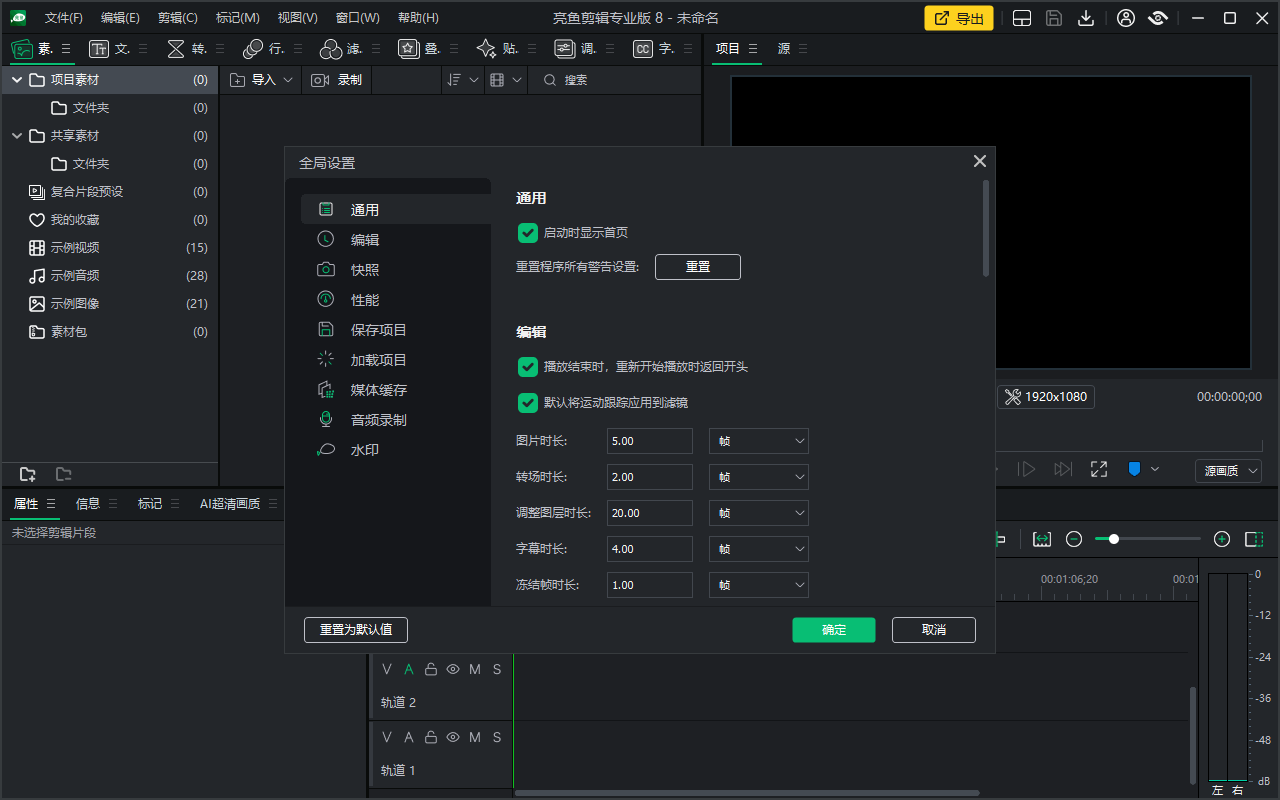Open the 媒体缓存 settings category
This screenshot has height=800, width=1280.
[395, 390]
